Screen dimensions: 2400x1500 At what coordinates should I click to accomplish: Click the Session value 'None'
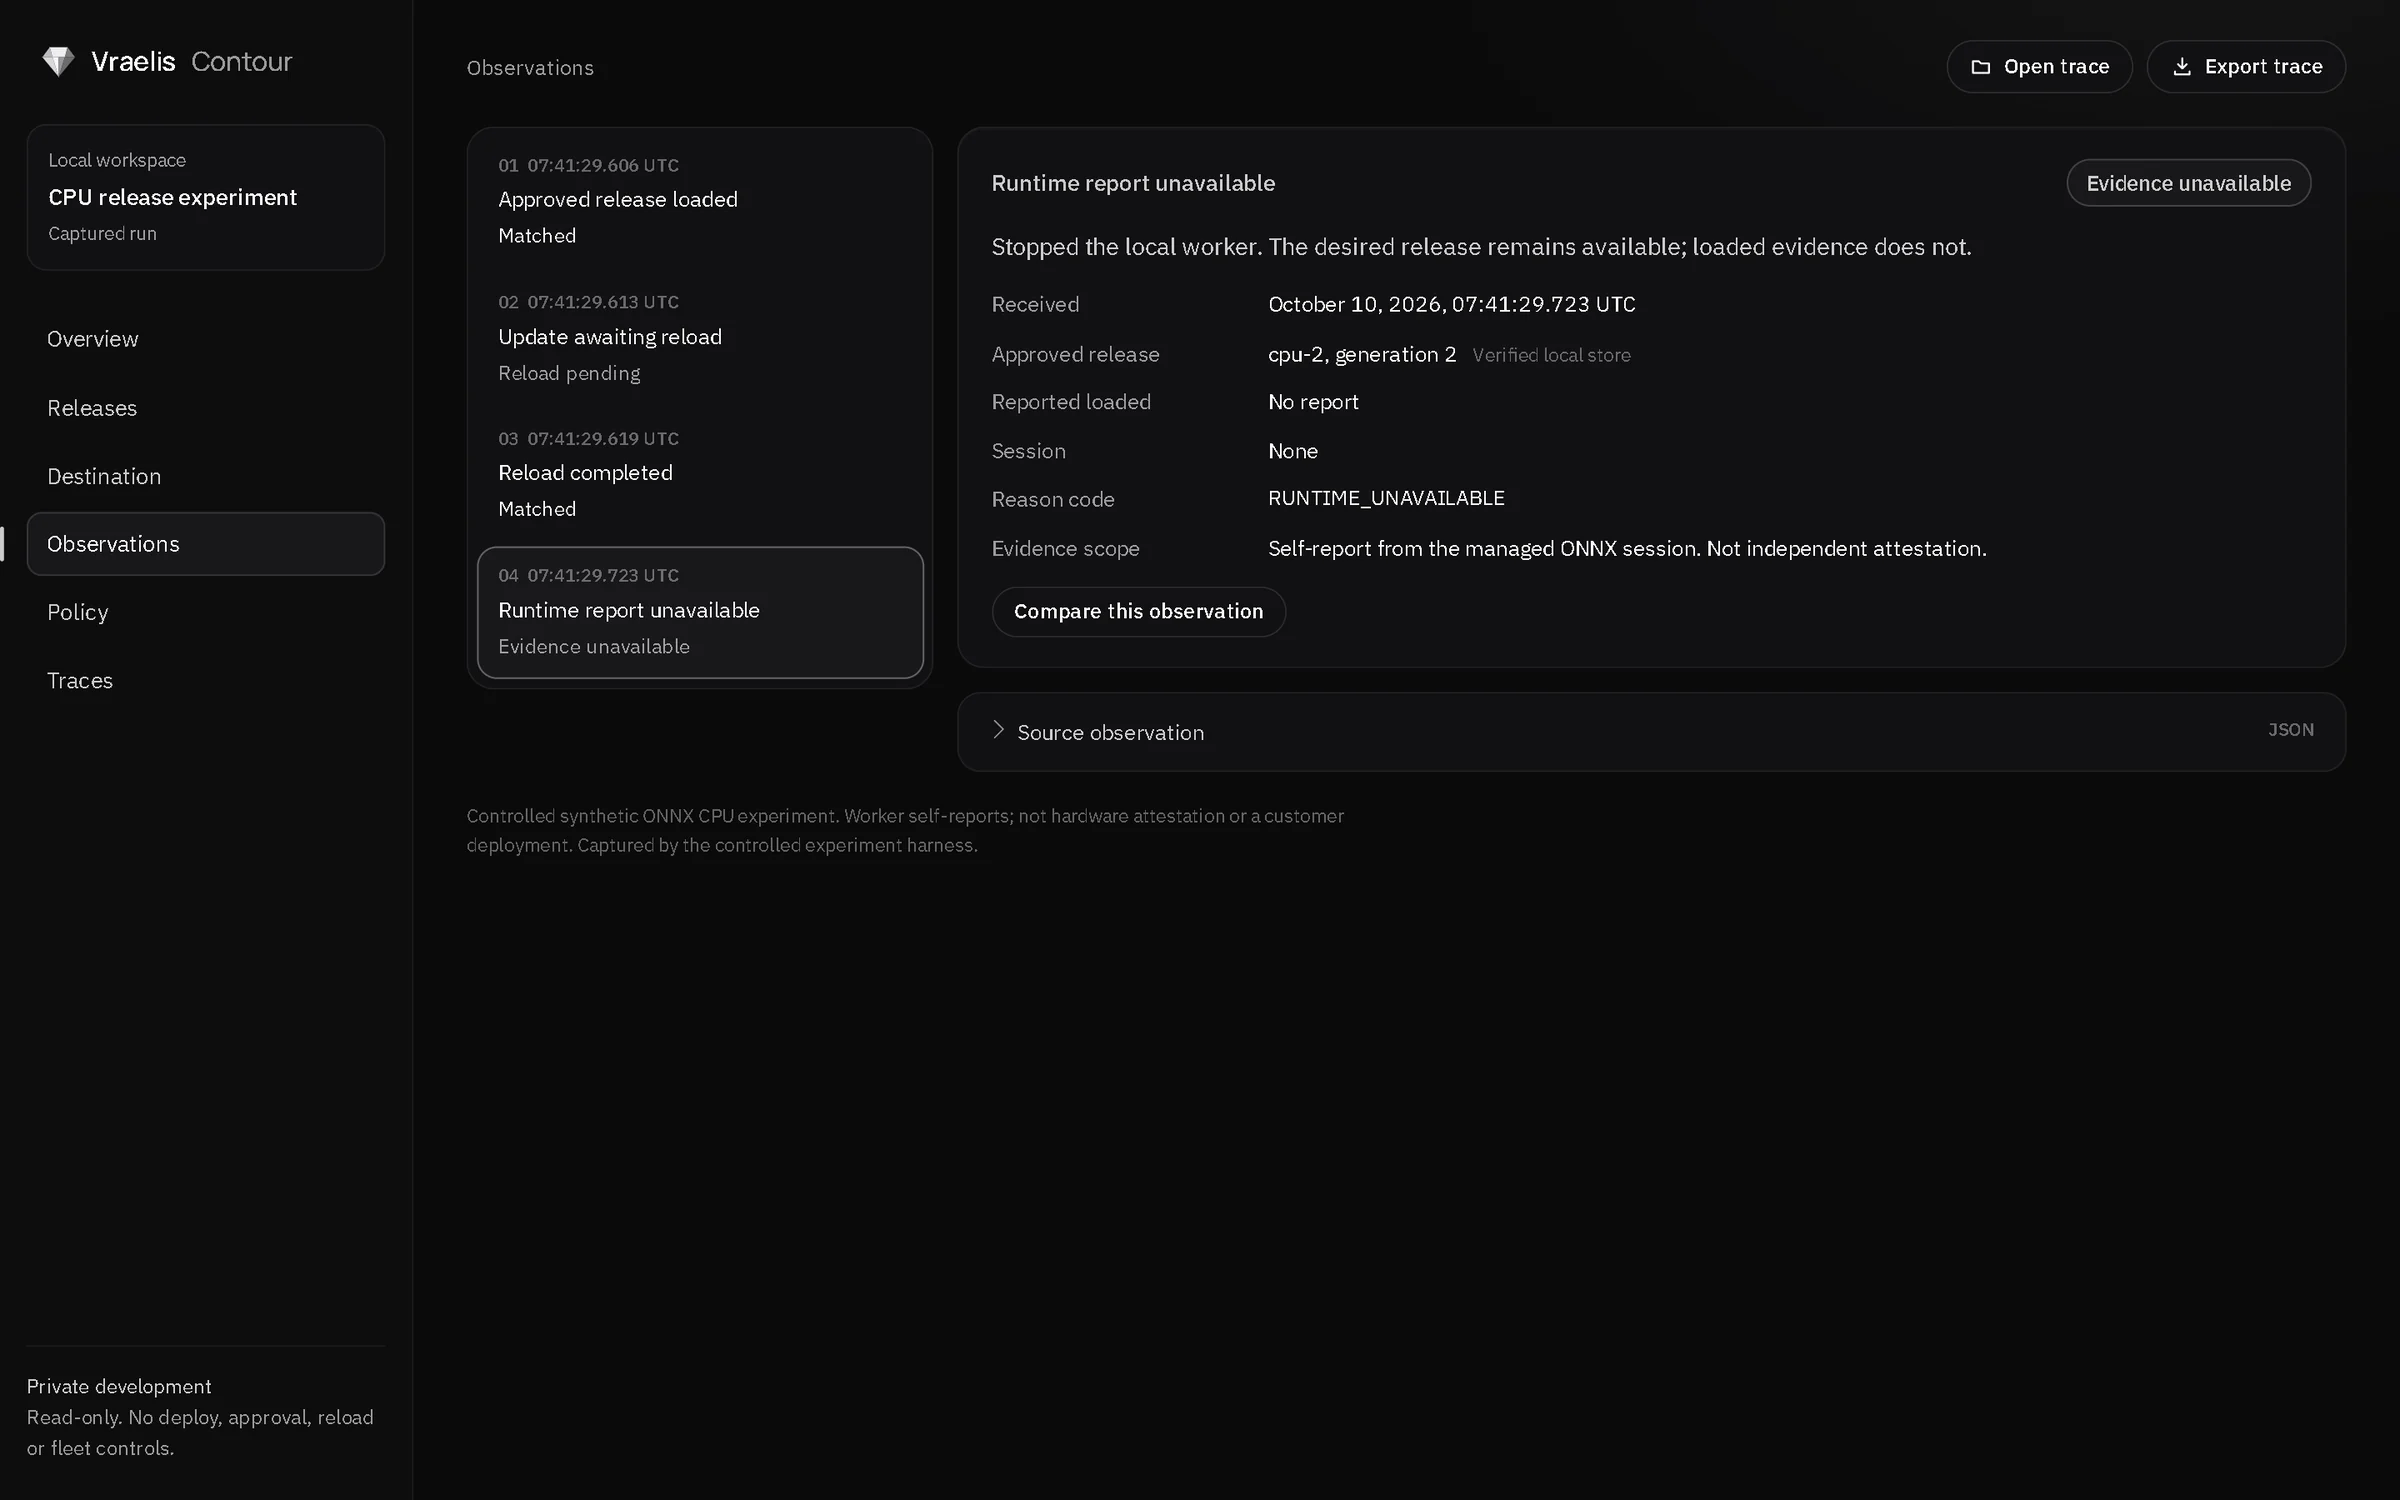coord(1293,451)
